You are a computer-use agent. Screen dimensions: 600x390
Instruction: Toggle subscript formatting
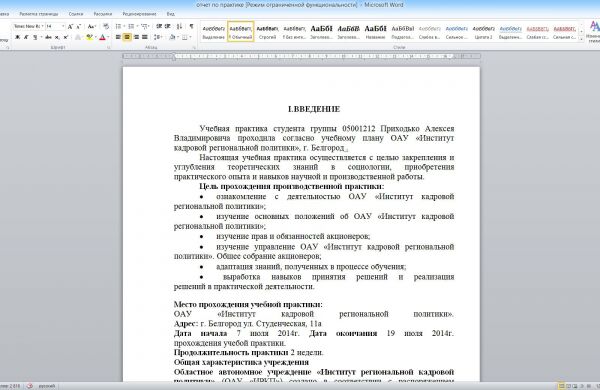(x=57, y=37)
